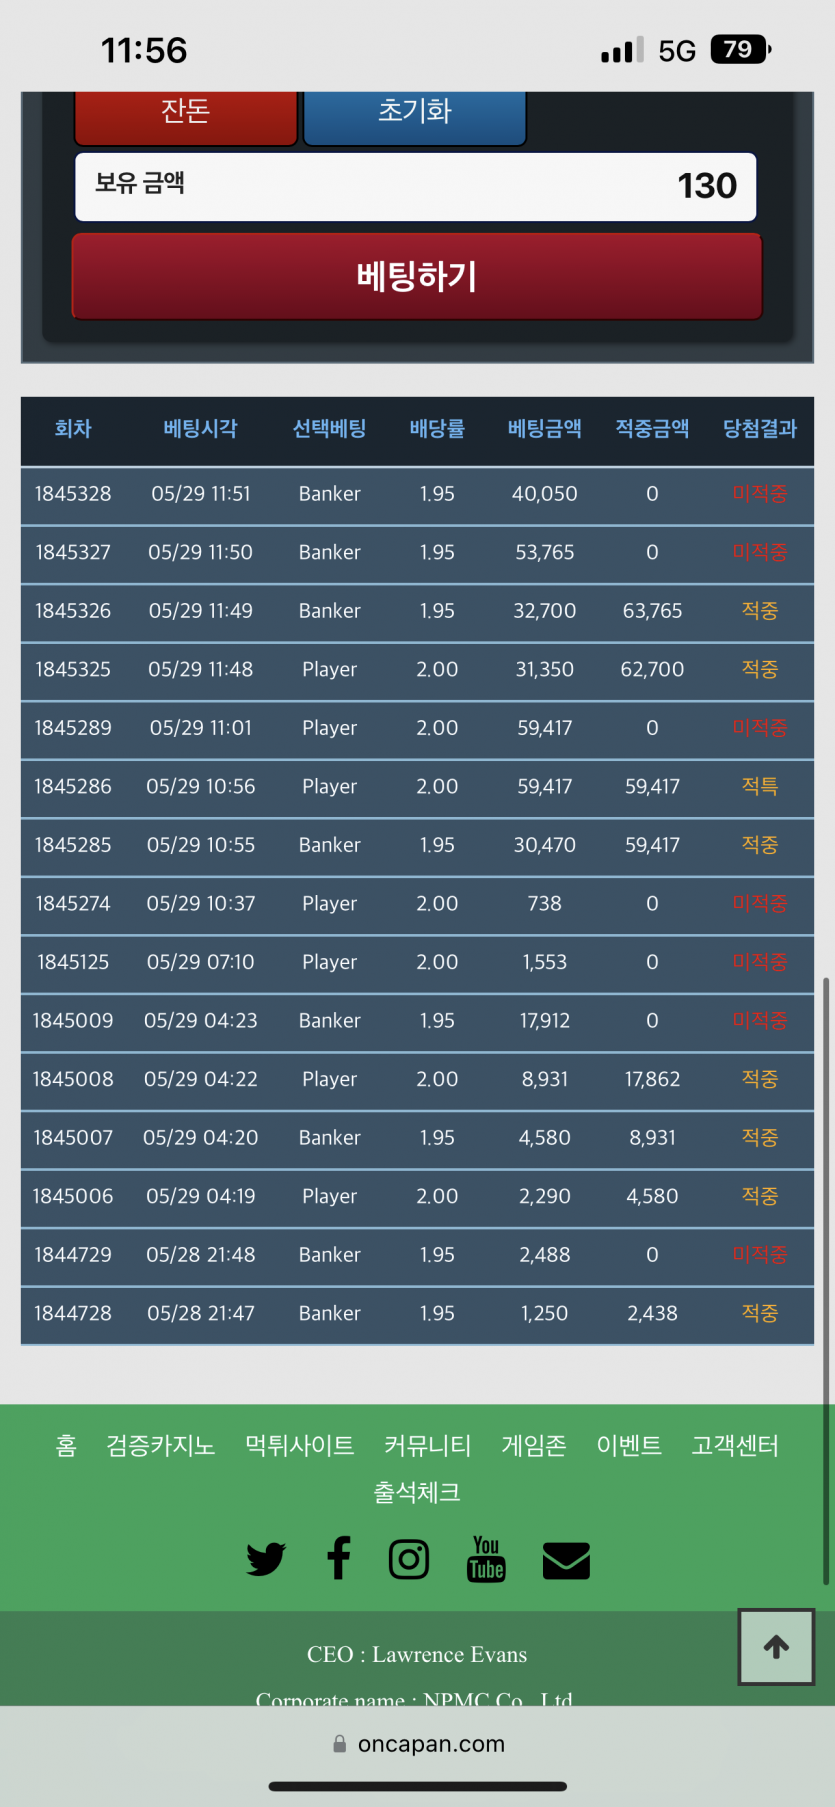Tap the battery indicator in status bar
Viewport: 835px width, 1807px height.
pyautogui.click(x=740, y=49)
